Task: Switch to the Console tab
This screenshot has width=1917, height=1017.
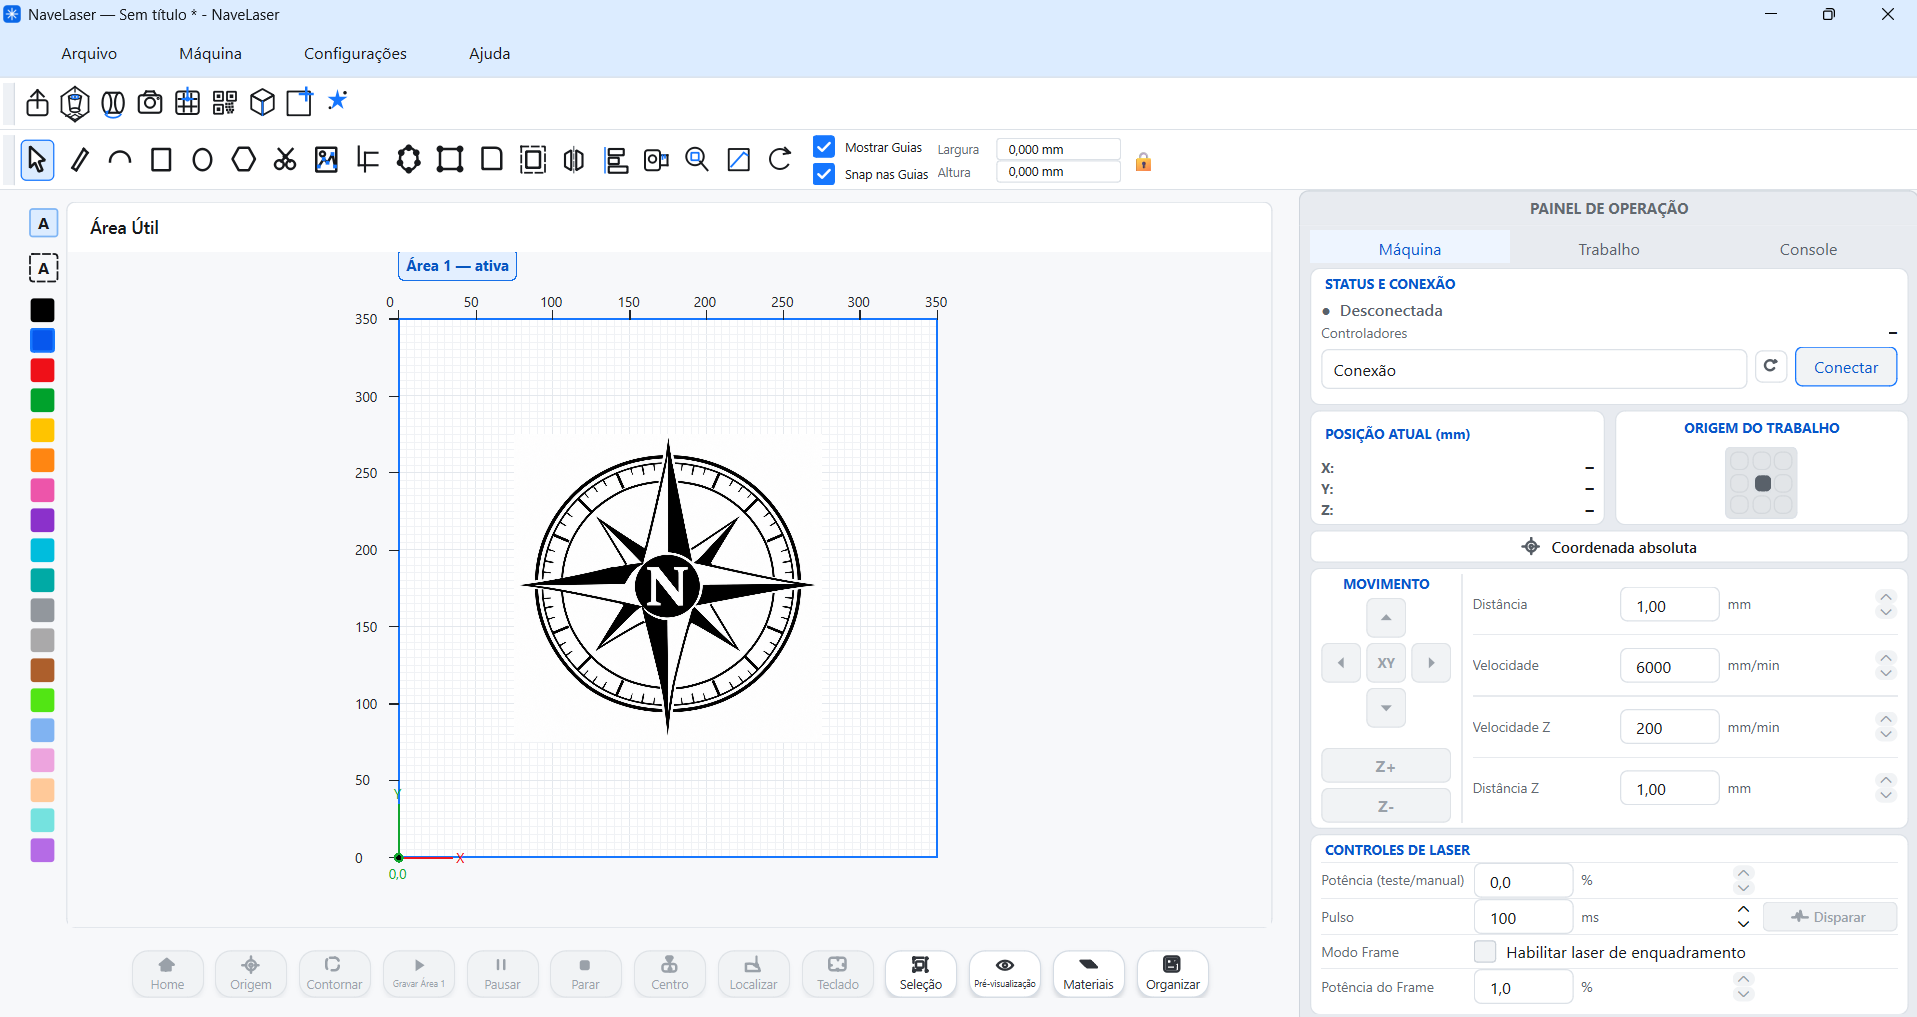Action: (1808, 249)
